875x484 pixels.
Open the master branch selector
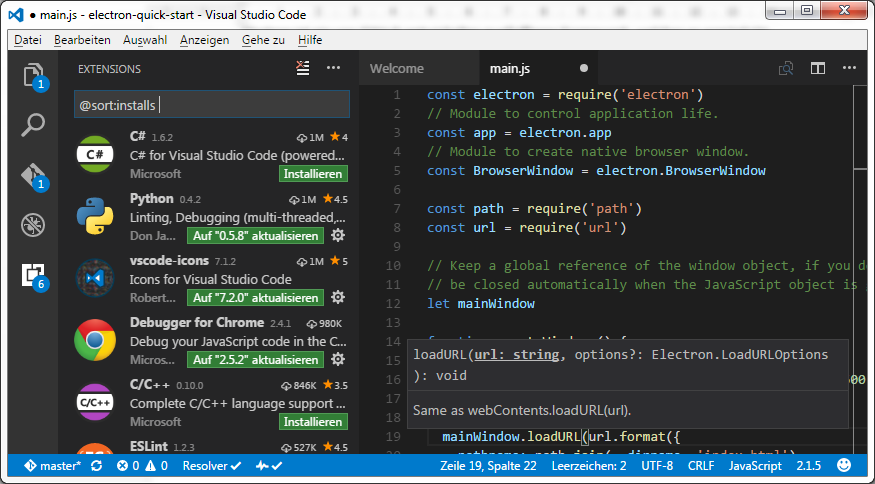coord(54,466)
